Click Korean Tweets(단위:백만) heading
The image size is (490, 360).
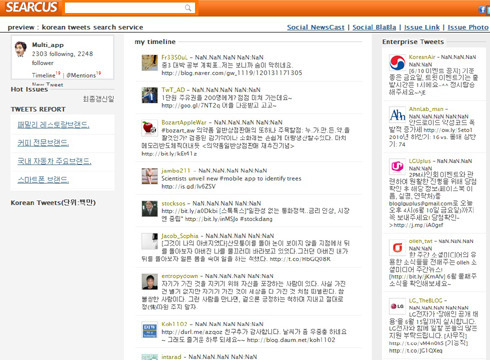point(53,203)
